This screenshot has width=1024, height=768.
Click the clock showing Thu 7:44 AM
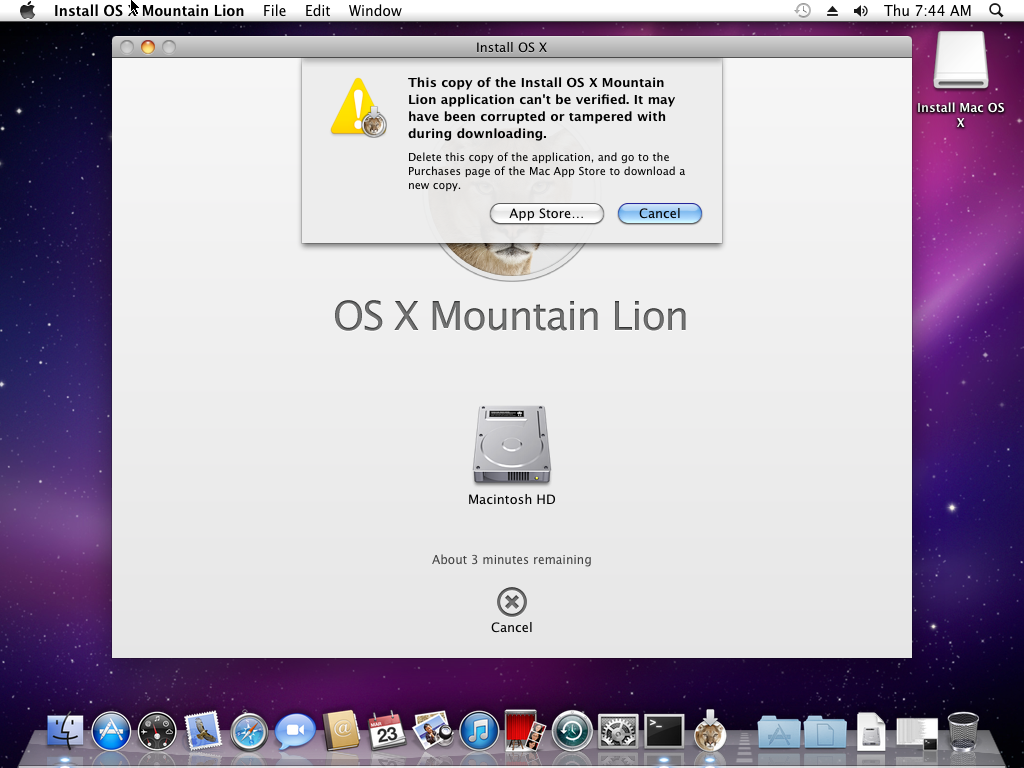point(927,10)
